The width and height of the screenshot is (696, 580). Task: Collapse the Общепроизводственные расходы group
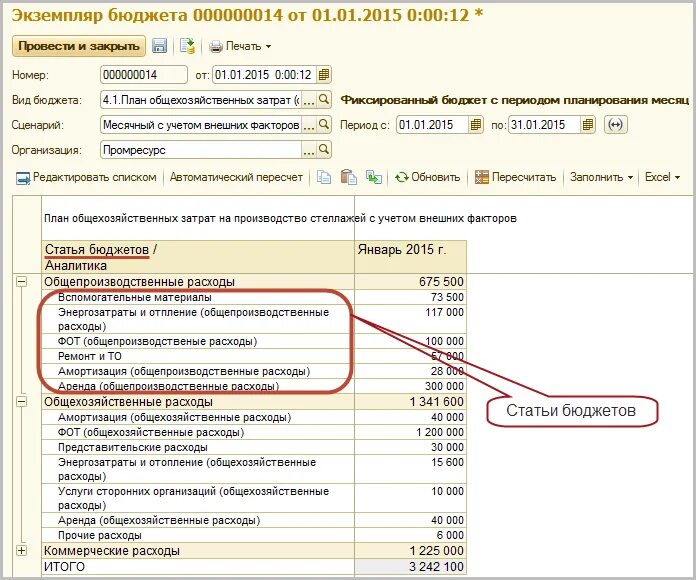21,282
